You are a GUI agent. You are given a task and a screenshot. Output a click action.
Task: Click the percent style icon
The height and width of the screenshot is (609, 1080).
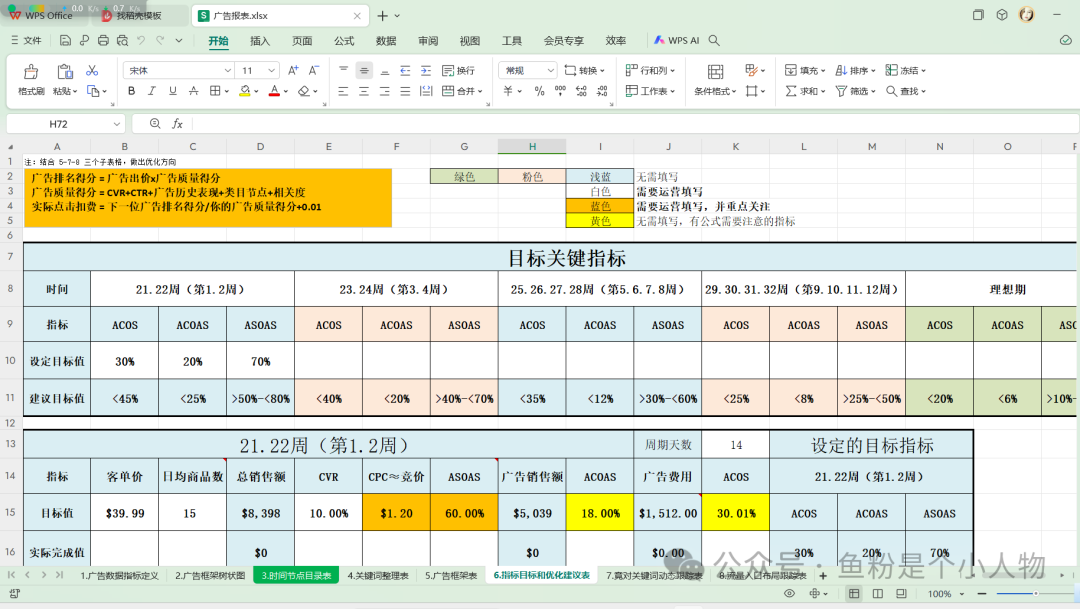coord(539,91)
